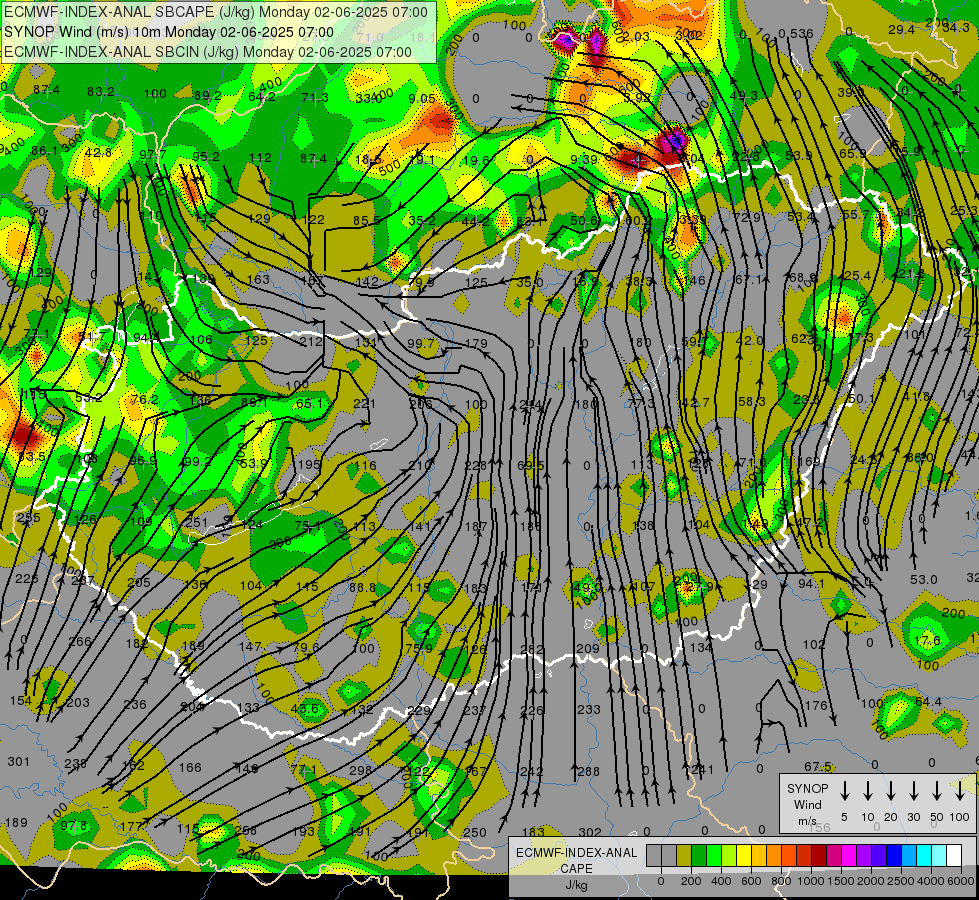Click the station value 34.3 on the map
Screen dimensions: 979x900
coord(956,27)
